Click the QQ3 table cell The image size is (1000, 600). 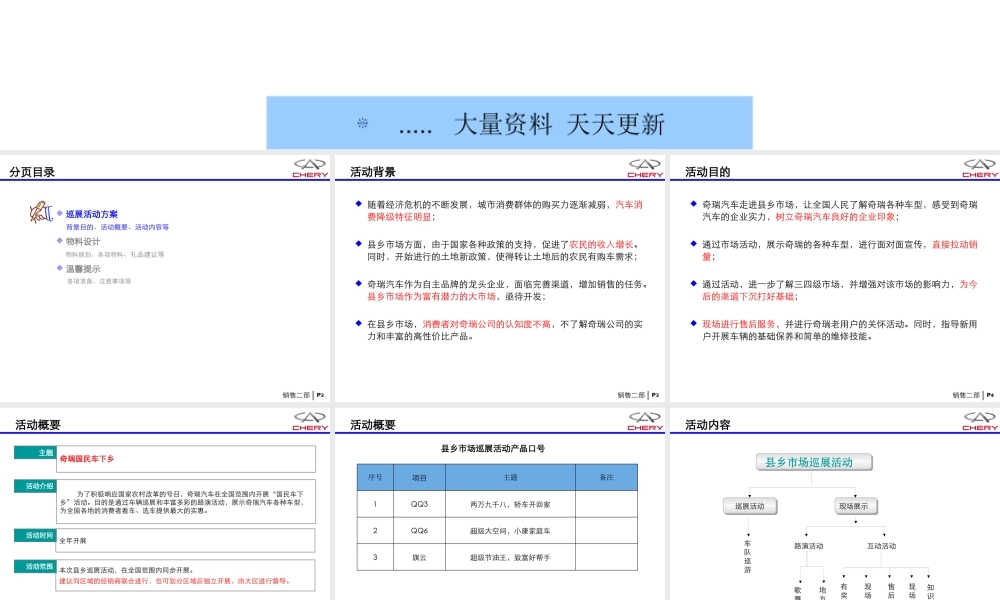point(419,504)
